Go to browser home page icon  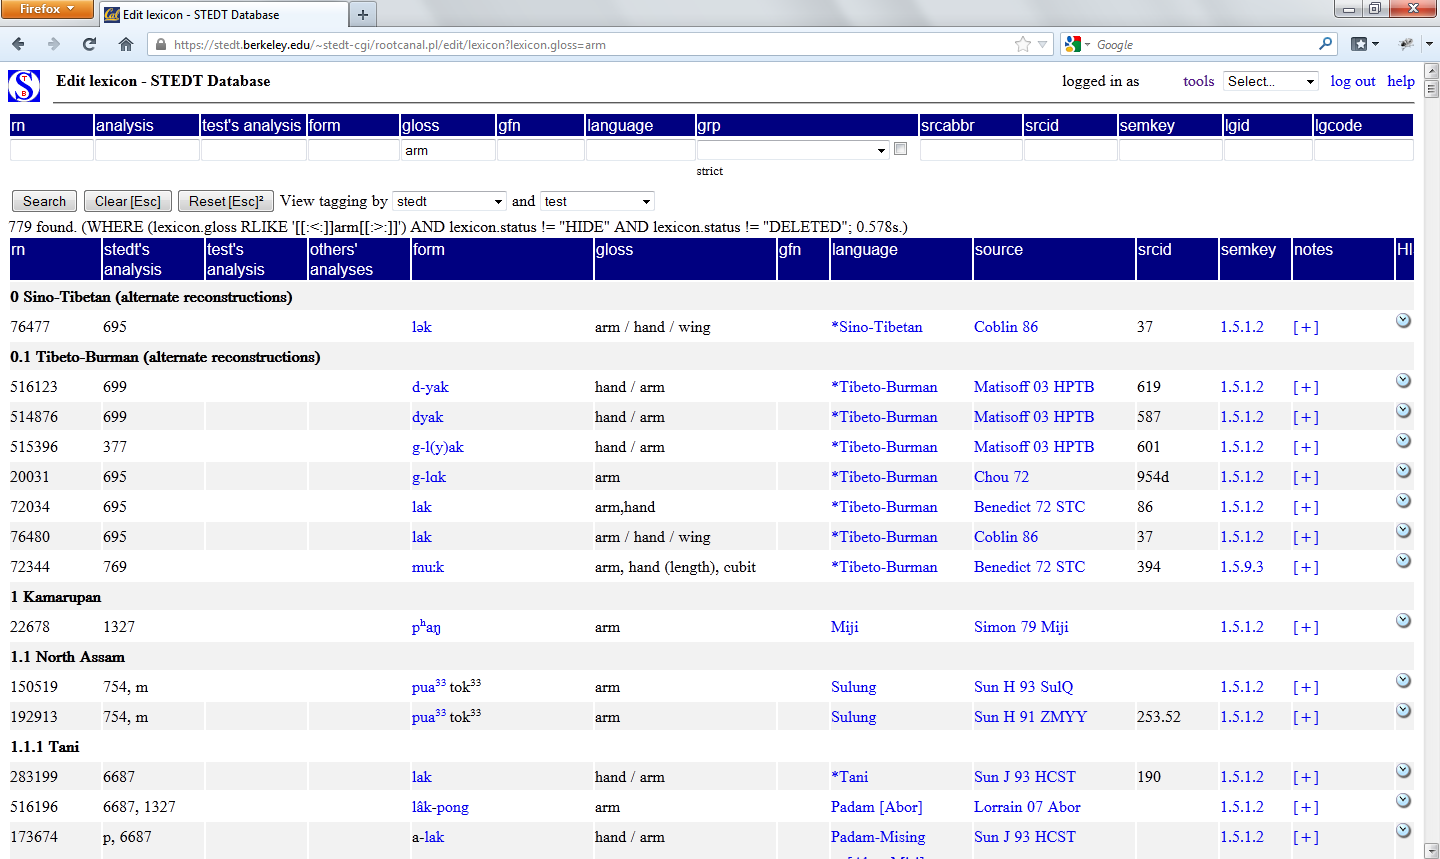coord(126,44)
